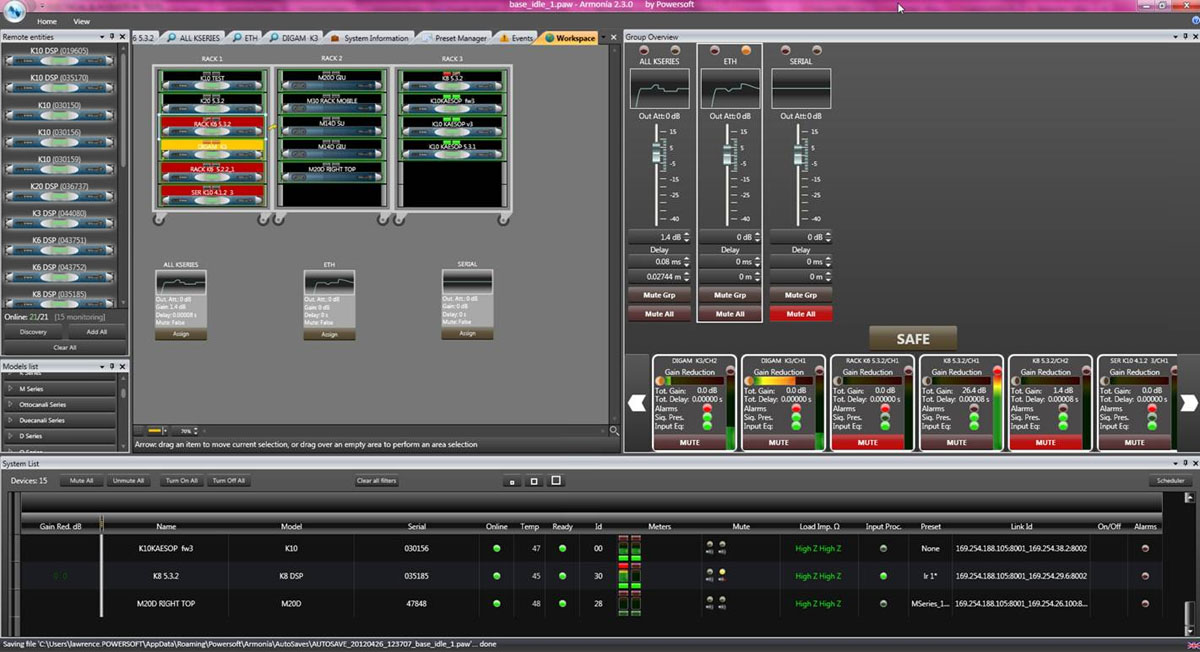This screenshot has width=1200, height=652.
Task: Open the View menu
Action: click(x=81, y=21)
